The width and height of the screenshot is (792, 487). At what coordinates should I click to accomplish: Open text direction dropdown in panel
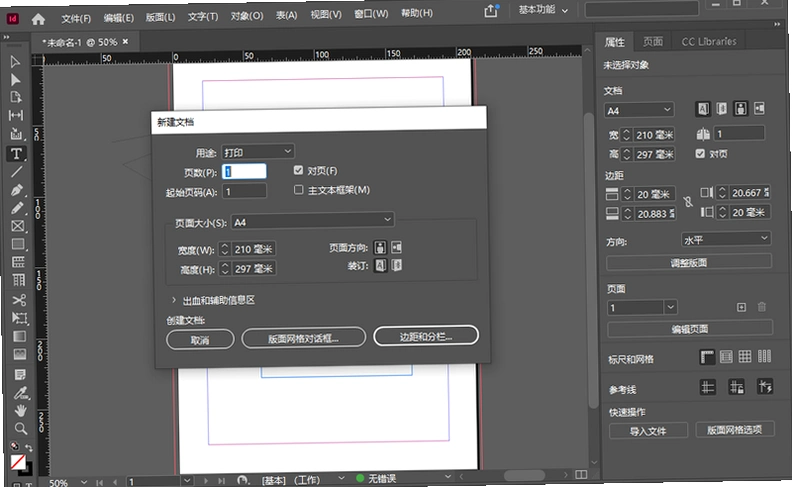725,239
